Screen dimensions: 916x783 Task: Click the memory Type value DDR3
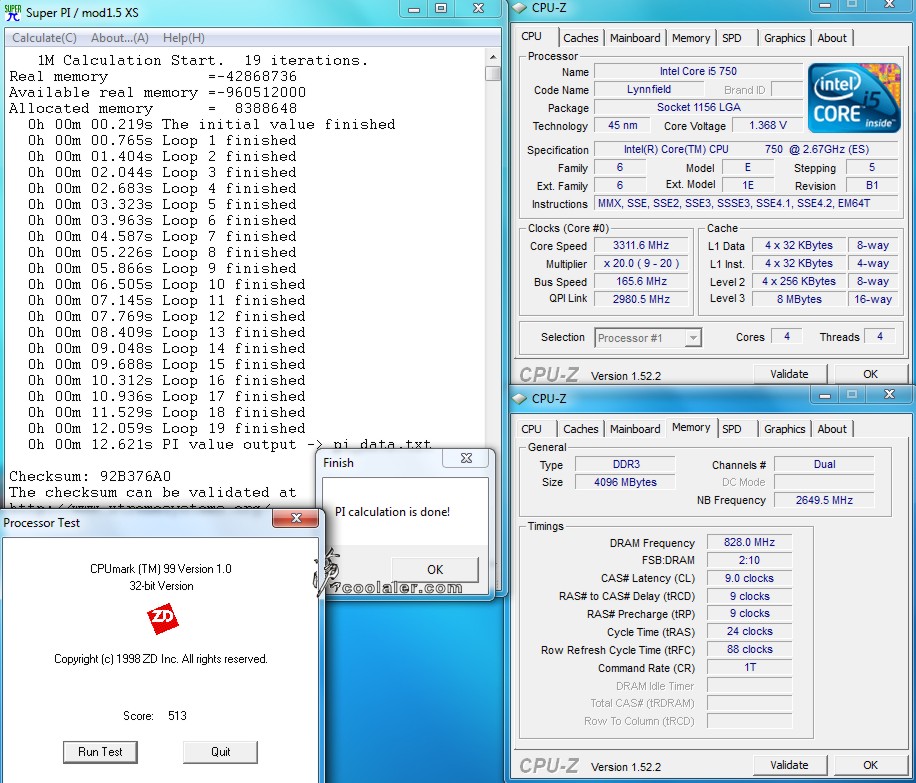tap(625, 465)
